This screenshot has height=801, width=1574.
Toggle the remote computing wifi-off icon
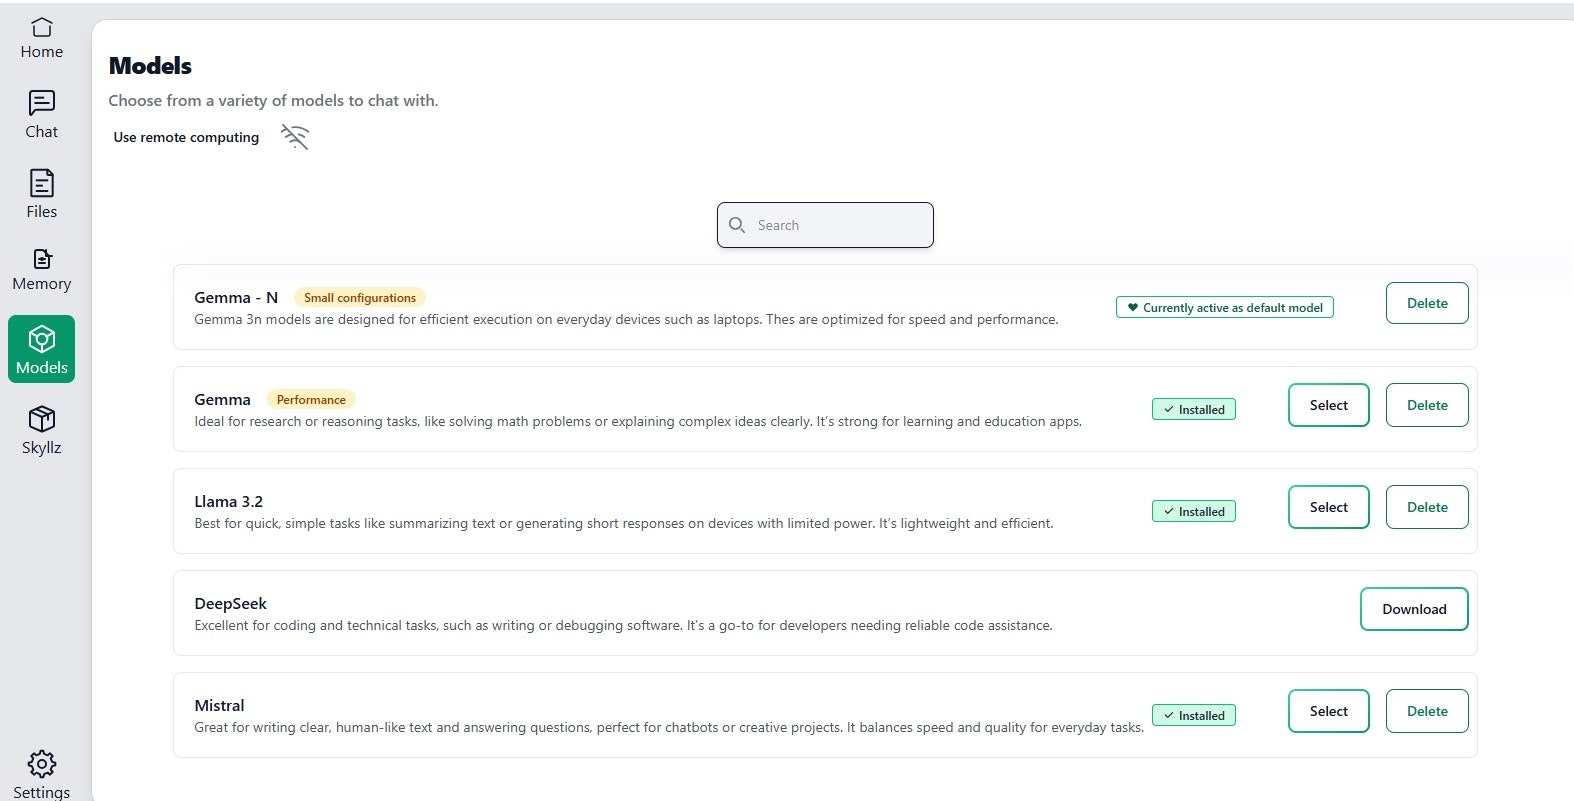295,137
